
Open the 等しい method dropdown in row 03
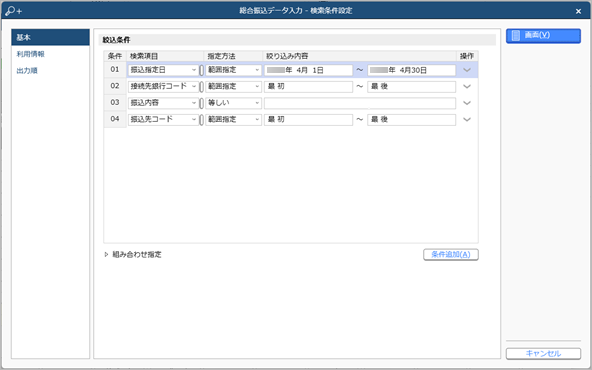point(233,103)
